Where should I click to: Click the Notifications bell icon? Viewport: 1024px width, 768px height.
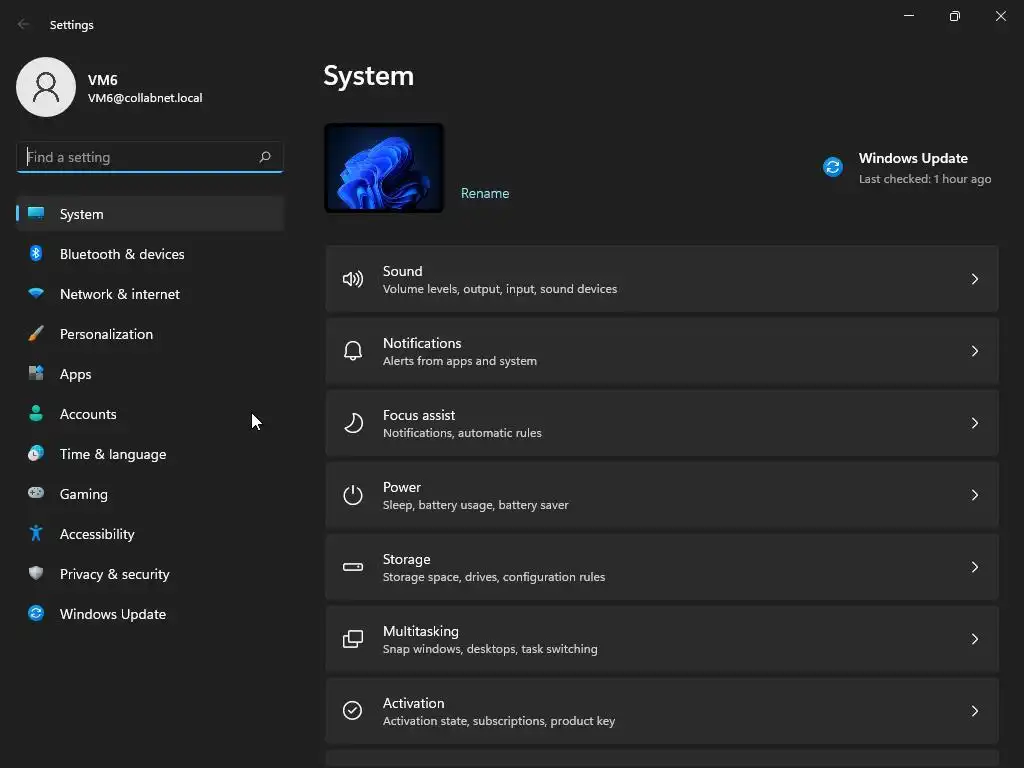click(x=353, y=351)
